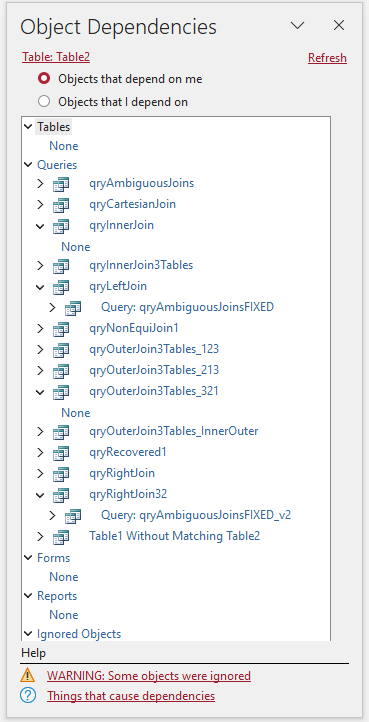Screen dimensions: 369x722
Task: Click the qryLeftJoin query icon
Action: coord(61,287)
